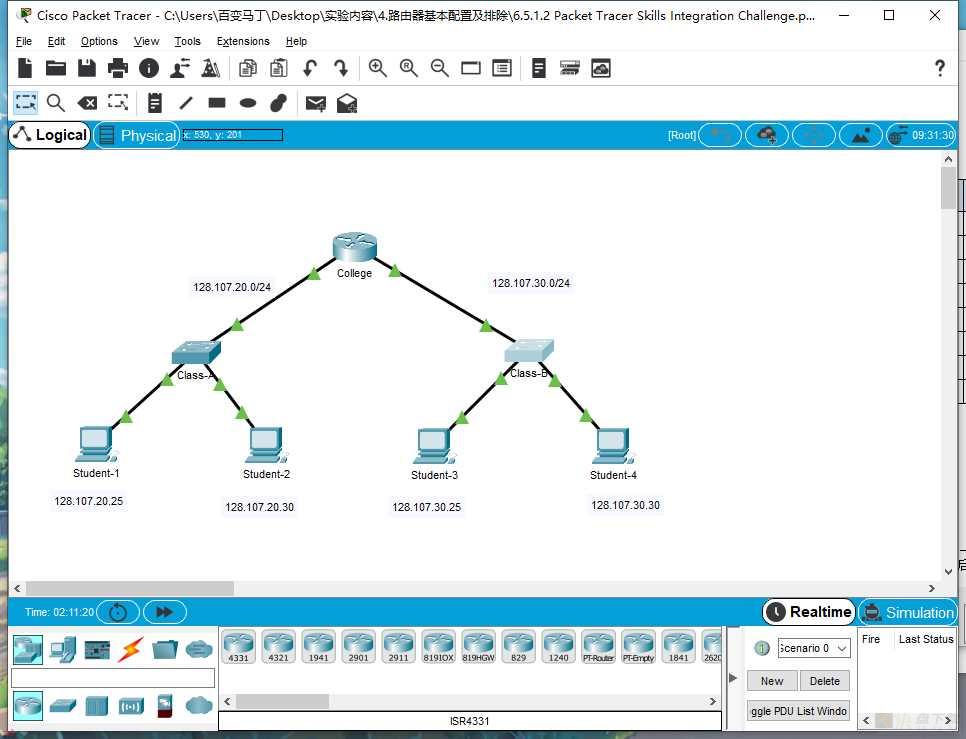The width and height of the screenshot is (966, 739).
Task: Activate Realtime mode
Action: (x=809, y=612)
